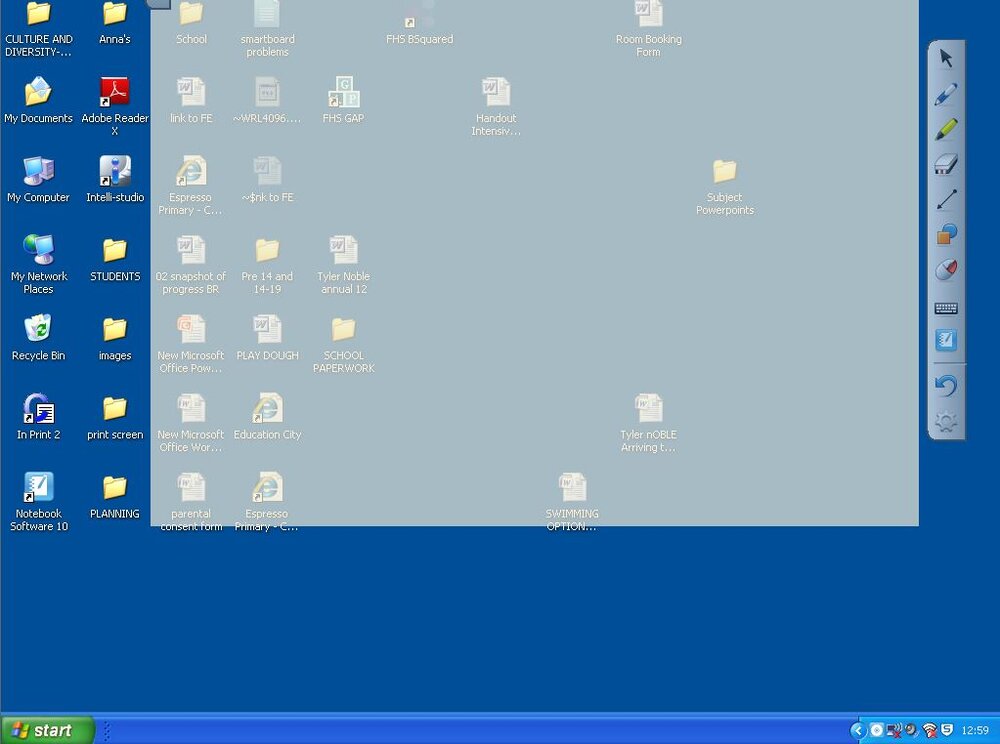This screenshot has height=744, width=1000.
Task: Open the Start menu
Action: pyautogui.click(x=47, y=730)
